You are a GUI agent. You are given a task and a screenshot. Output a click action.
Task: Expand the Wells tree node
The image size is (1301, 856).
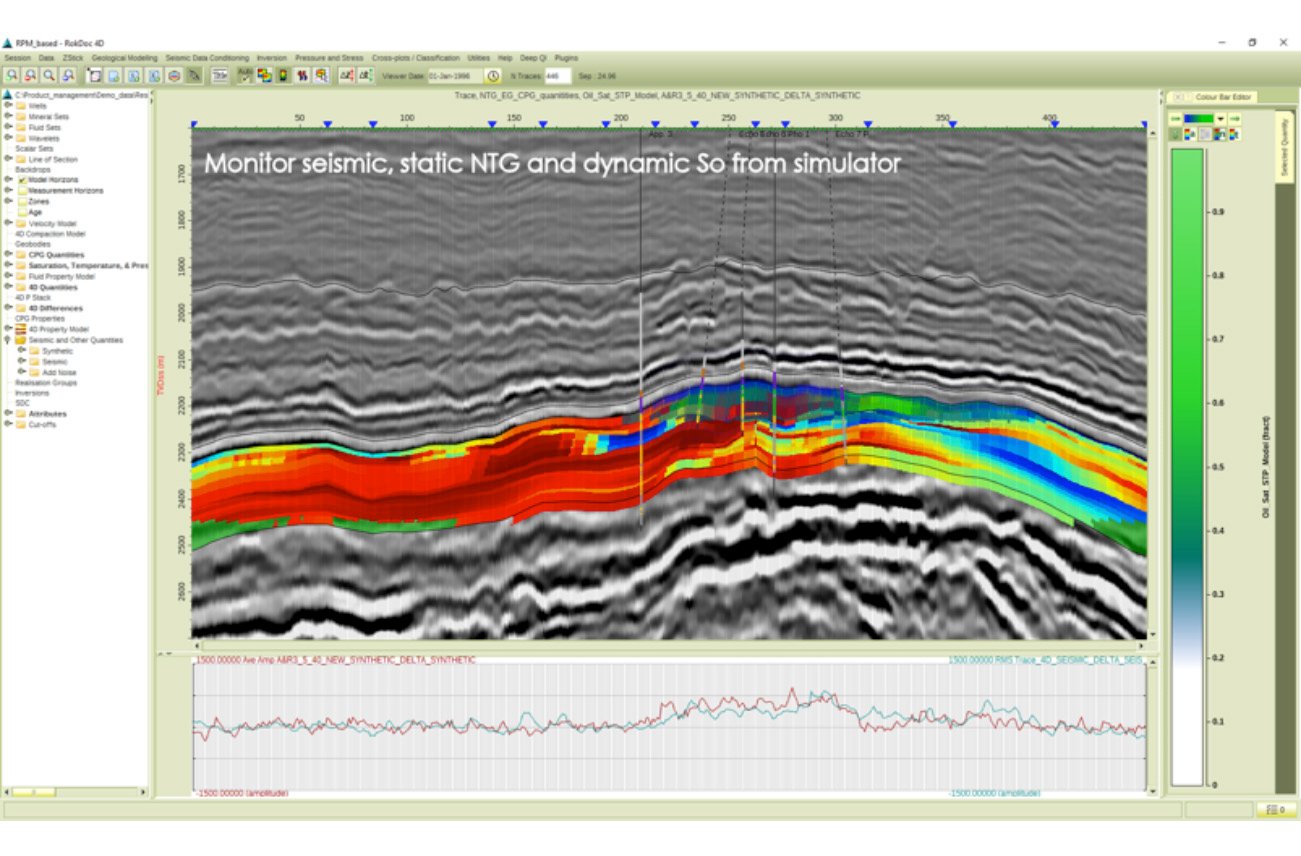[x=7, y=106]
